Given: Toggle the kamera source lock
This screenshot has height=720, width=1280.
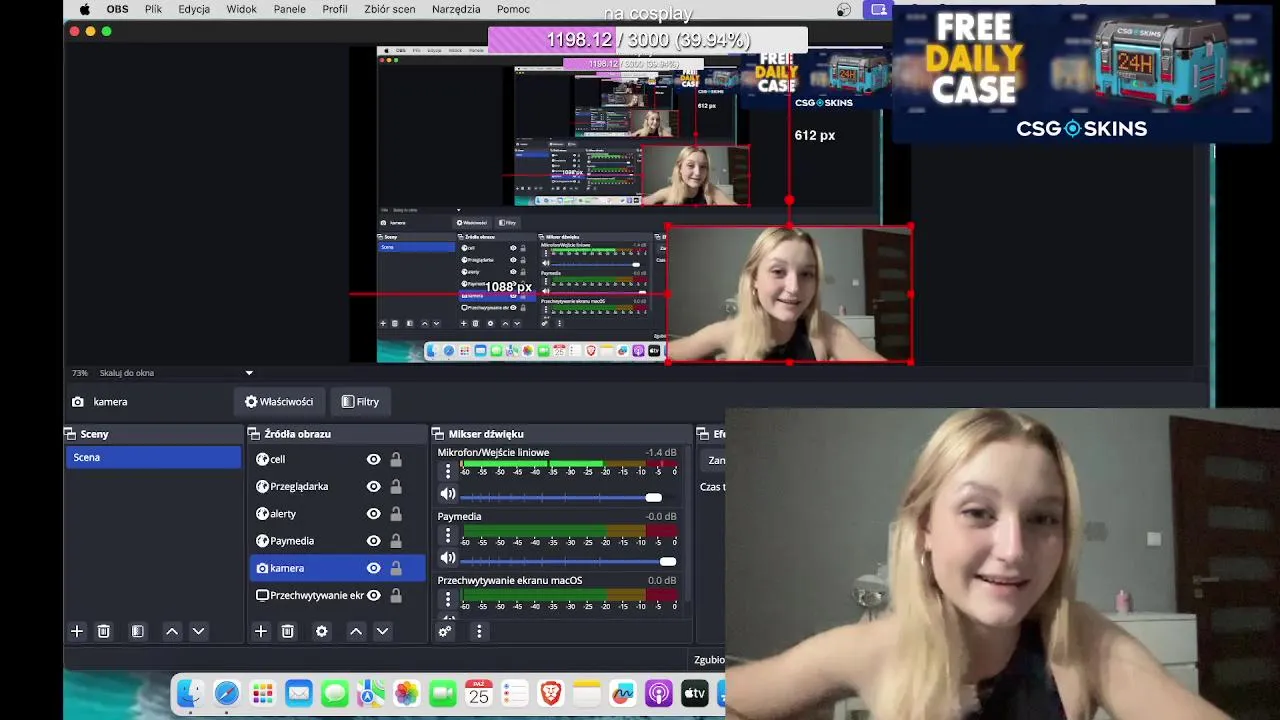Looking at the screenshot, I should [396, 568].
